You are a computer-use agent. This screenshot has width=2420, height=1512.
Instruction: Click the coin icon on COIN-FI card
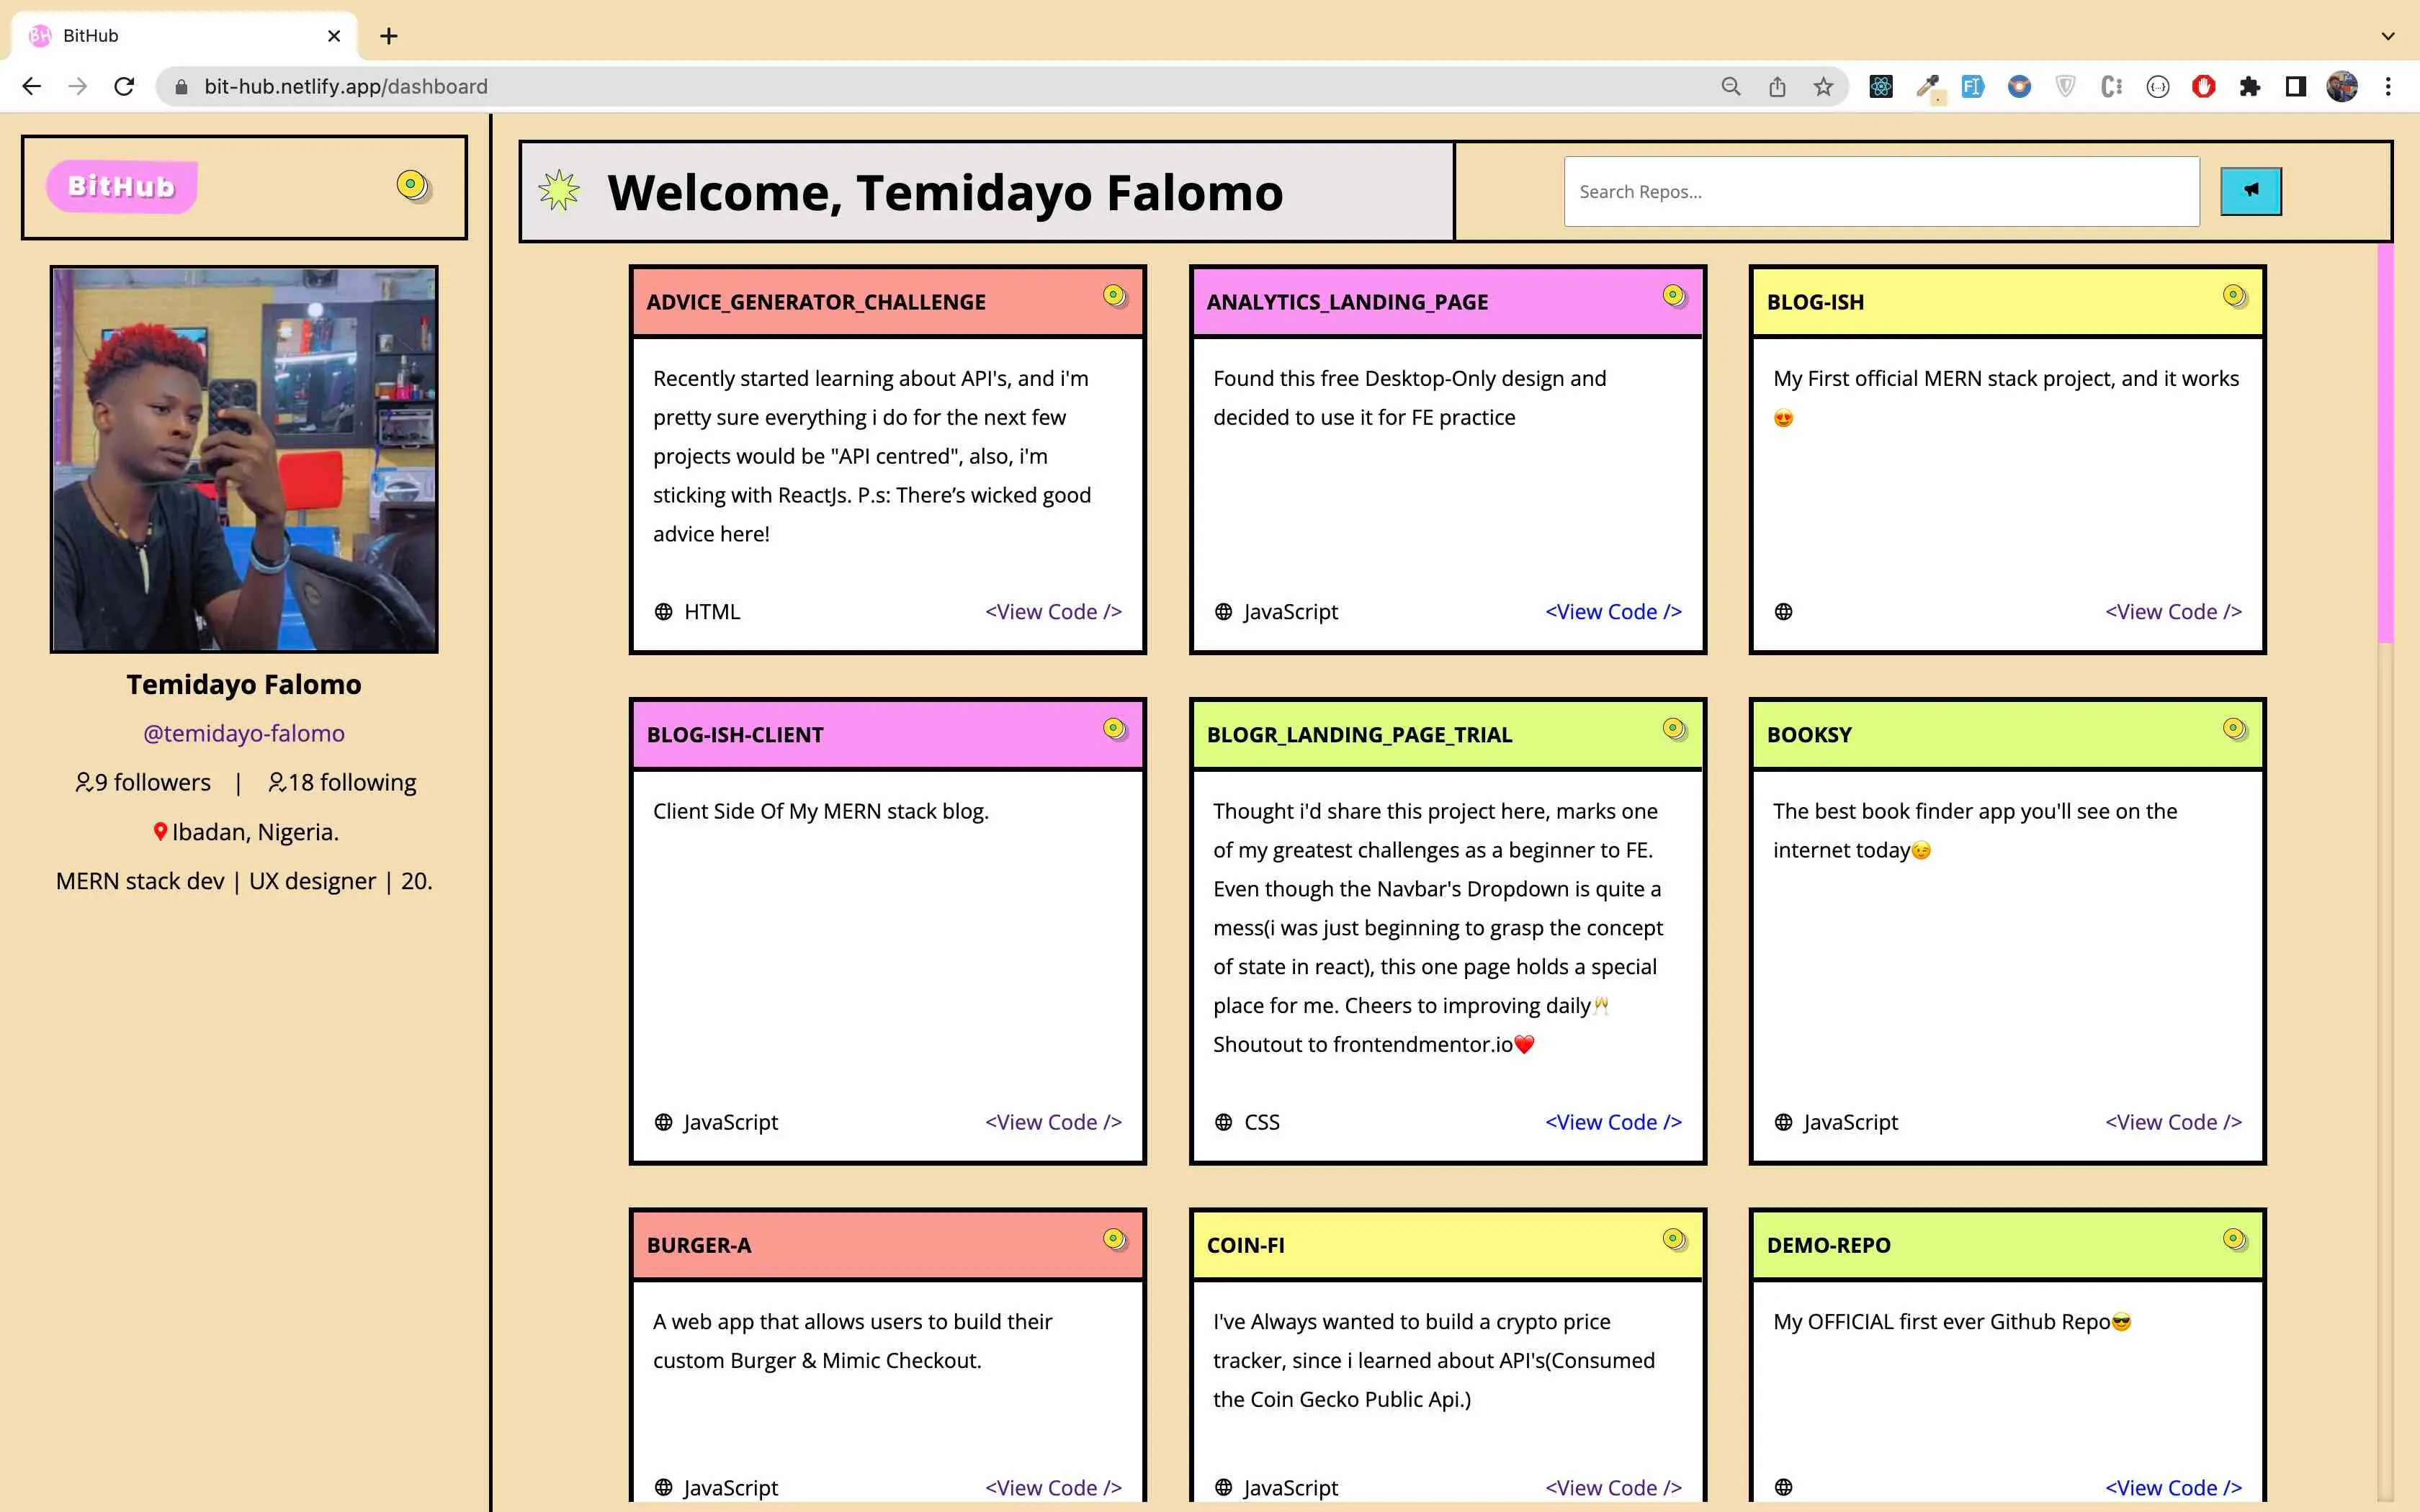(x=1674, y=1240)
